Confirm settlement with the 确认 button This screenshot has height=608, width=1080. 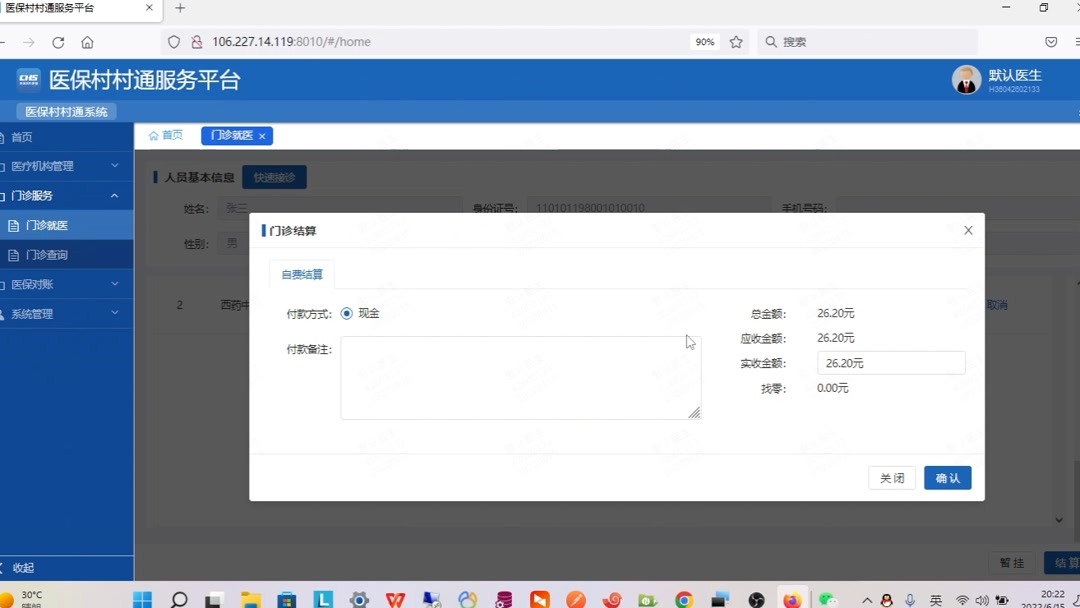[946, 477]
